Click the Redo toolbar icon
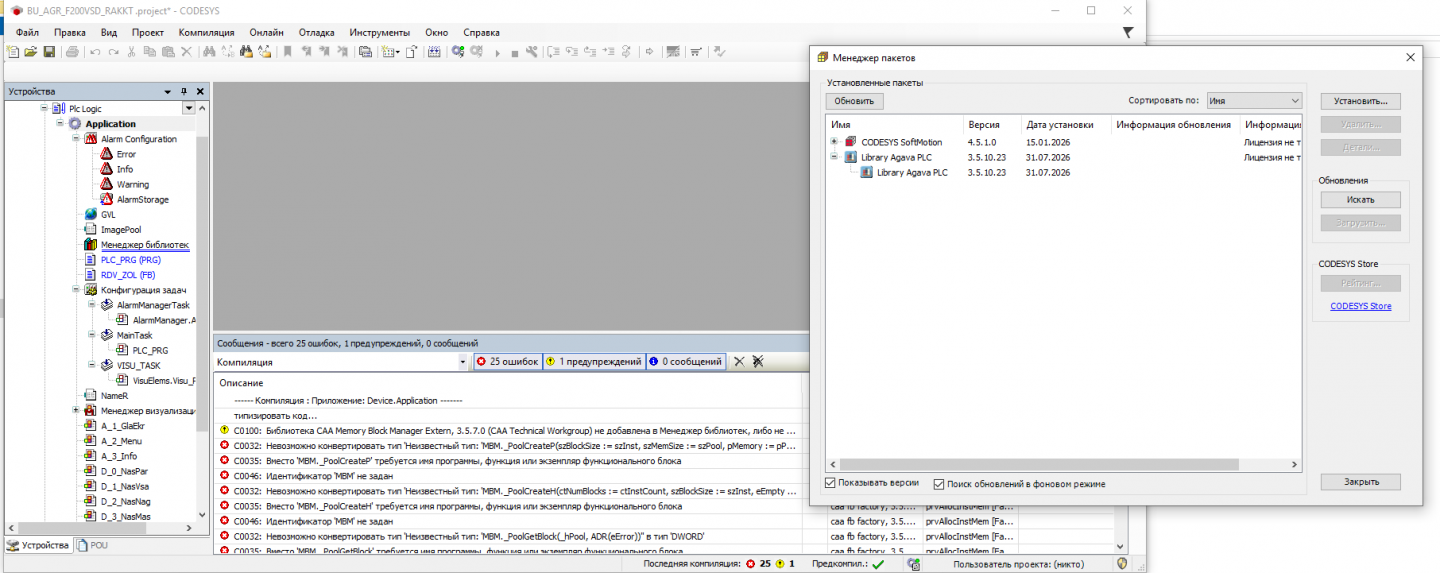 point(114,51)
